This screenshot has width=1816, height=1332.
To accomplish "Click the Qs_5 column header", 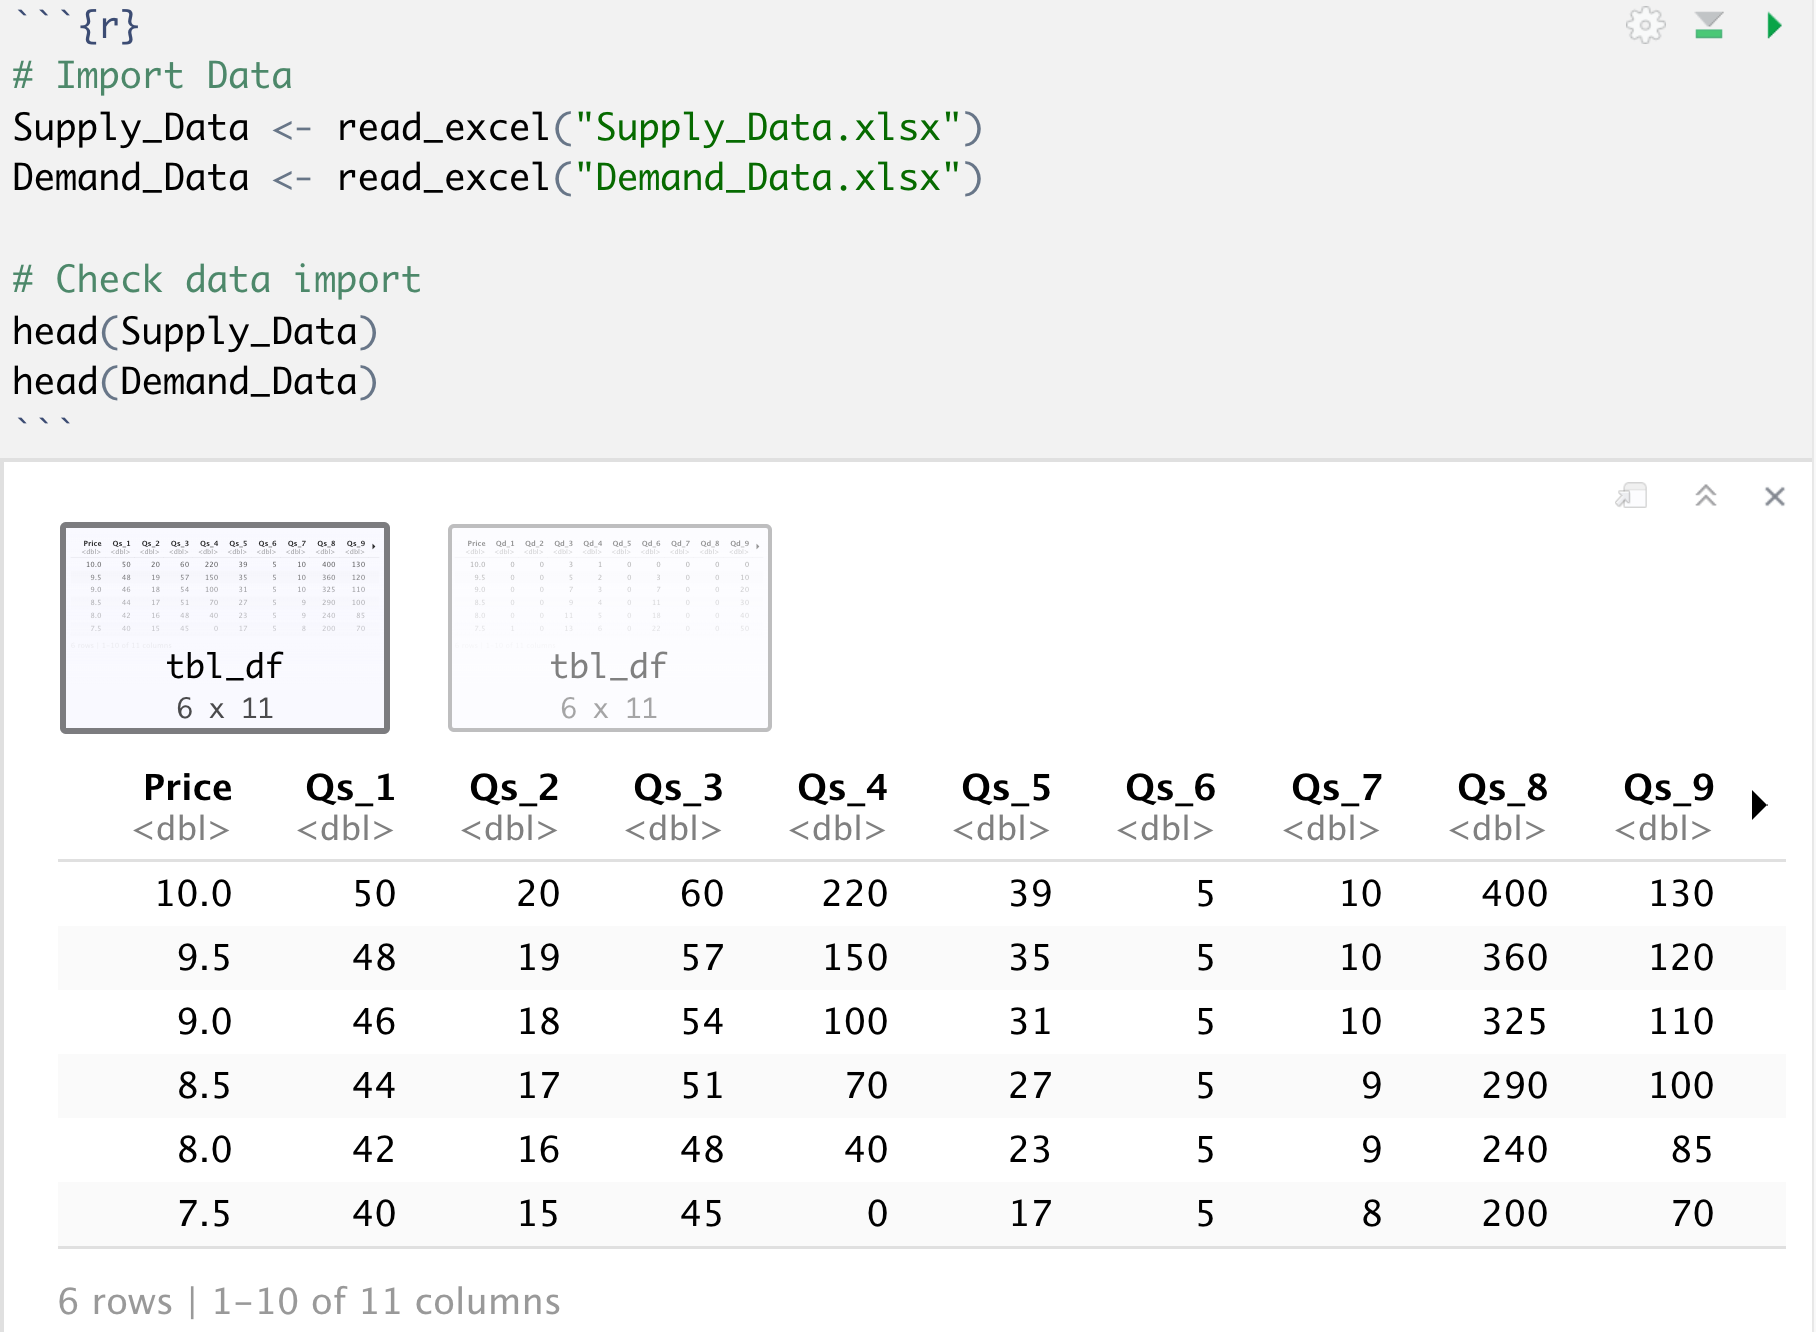I will (1006, 788).
